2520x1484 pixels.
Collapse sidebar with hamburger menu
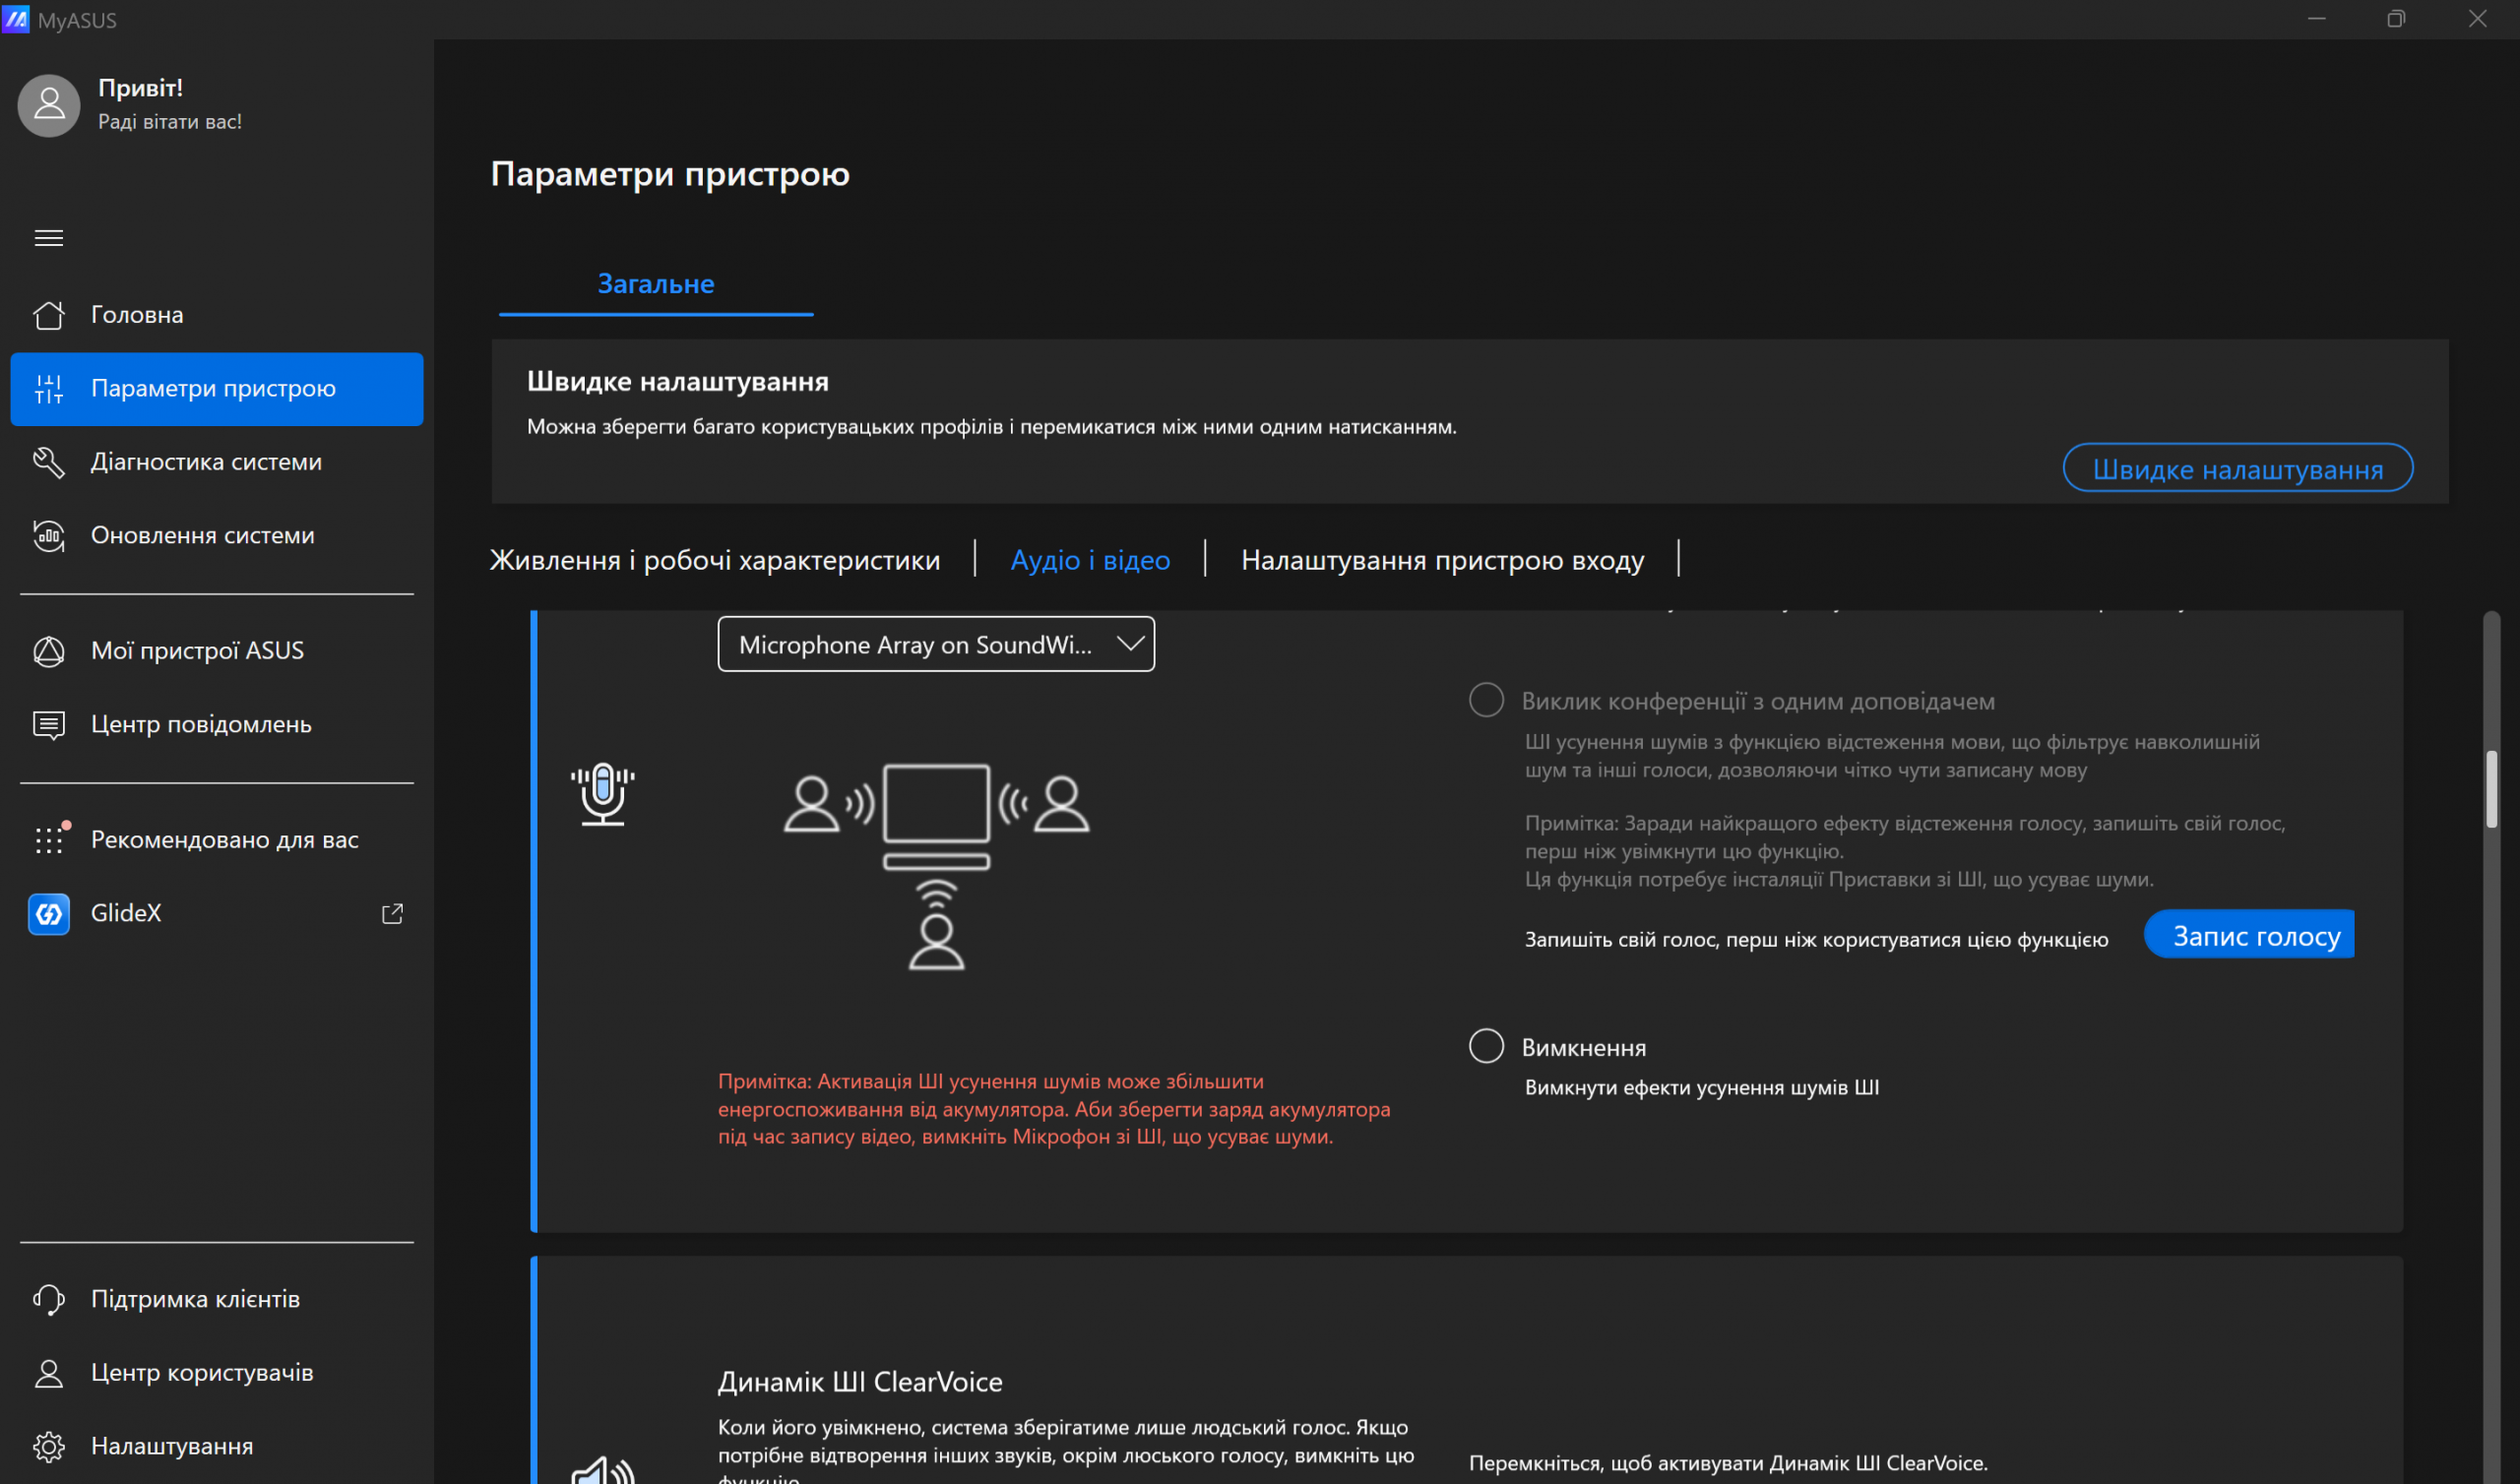pyautogui.click(x=48, y=238)
